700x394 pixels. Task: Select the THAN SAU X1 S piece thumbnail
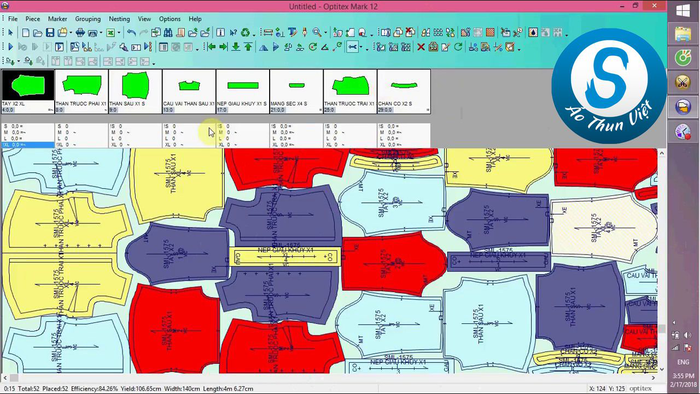pos(135,91)
